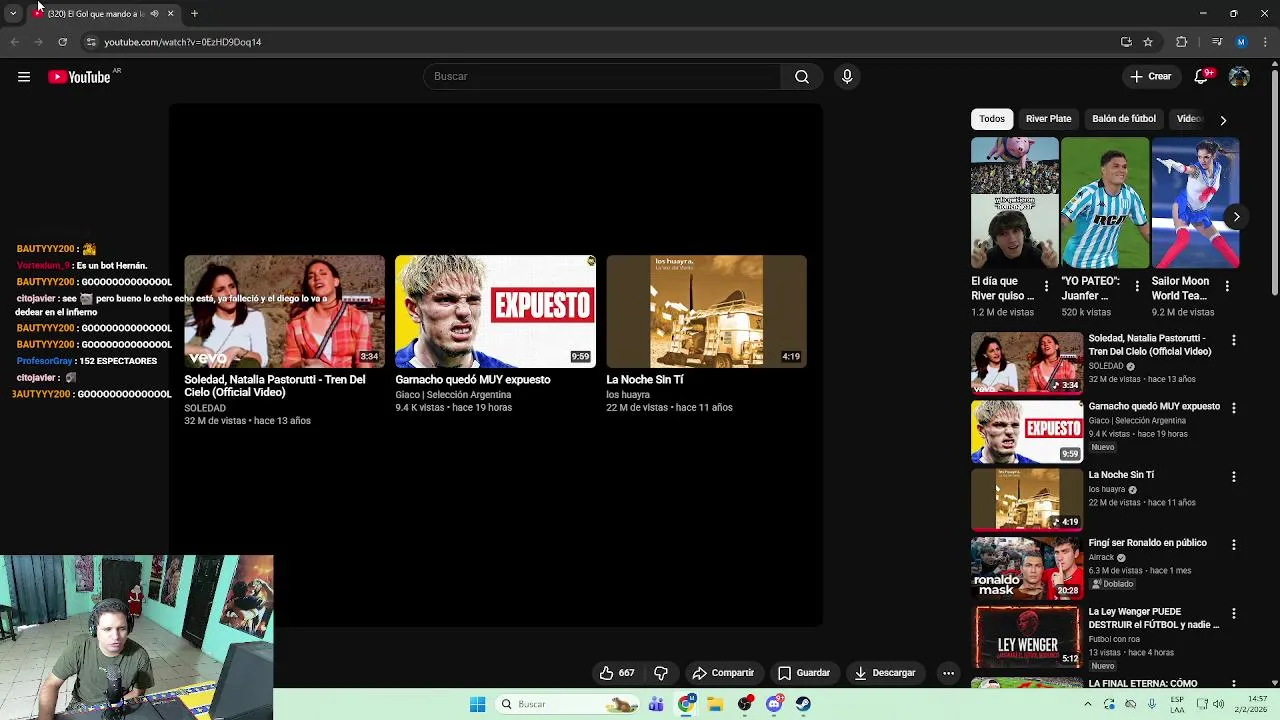Screen dimensions: 1280x720
Task: Open options for the Sailor Moon World Team short
Action: [1227, 286]
